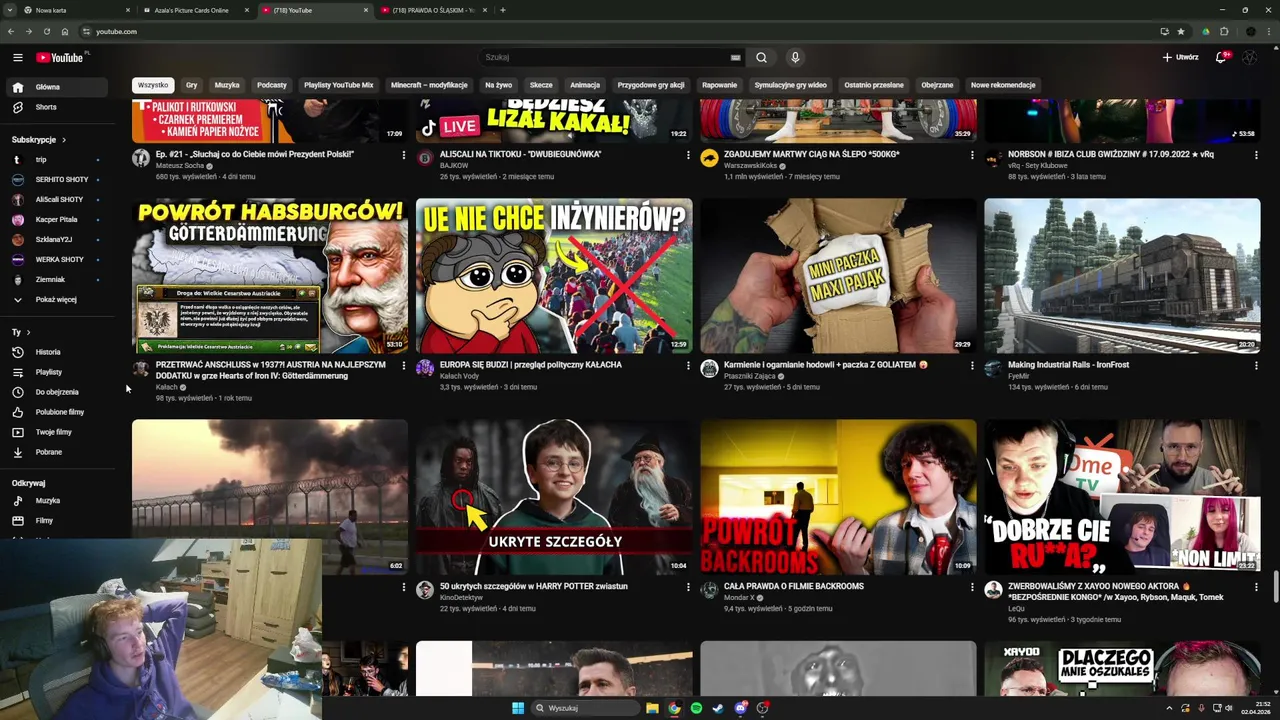Open Ukryte szczegóły Harry Potter thumbnail

[x=554, y=497]
